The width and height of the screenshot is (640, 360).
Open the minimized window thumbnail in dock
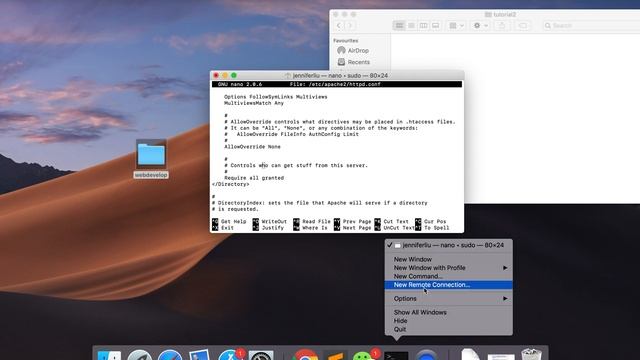tap(501, 356)
